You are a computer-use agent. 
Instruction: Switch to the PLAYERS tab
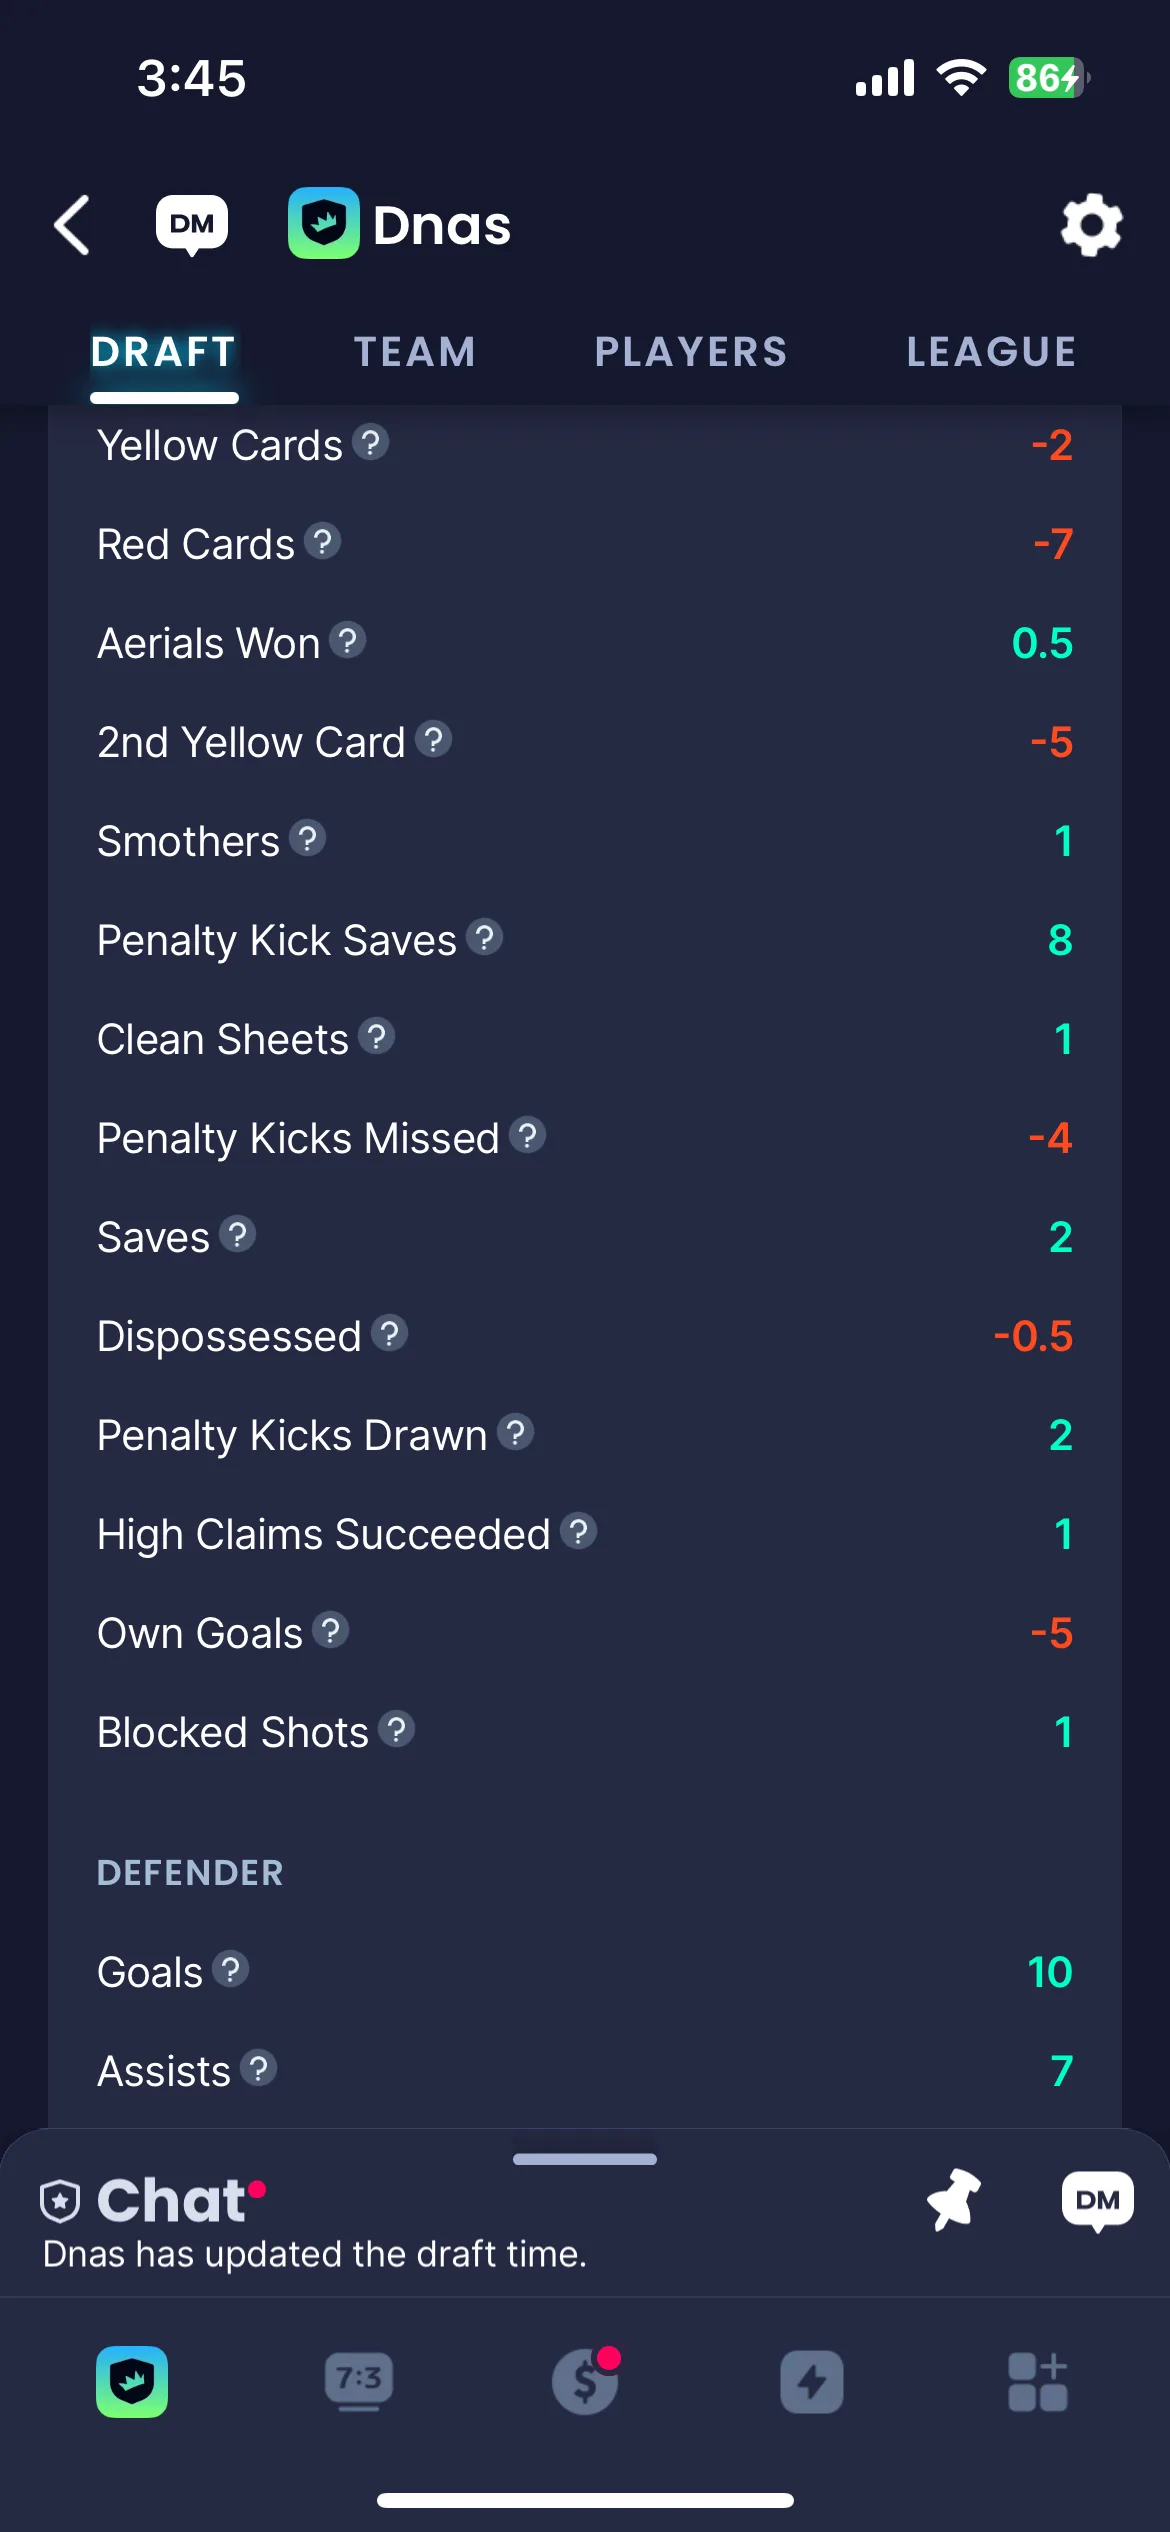coord(691,352)
